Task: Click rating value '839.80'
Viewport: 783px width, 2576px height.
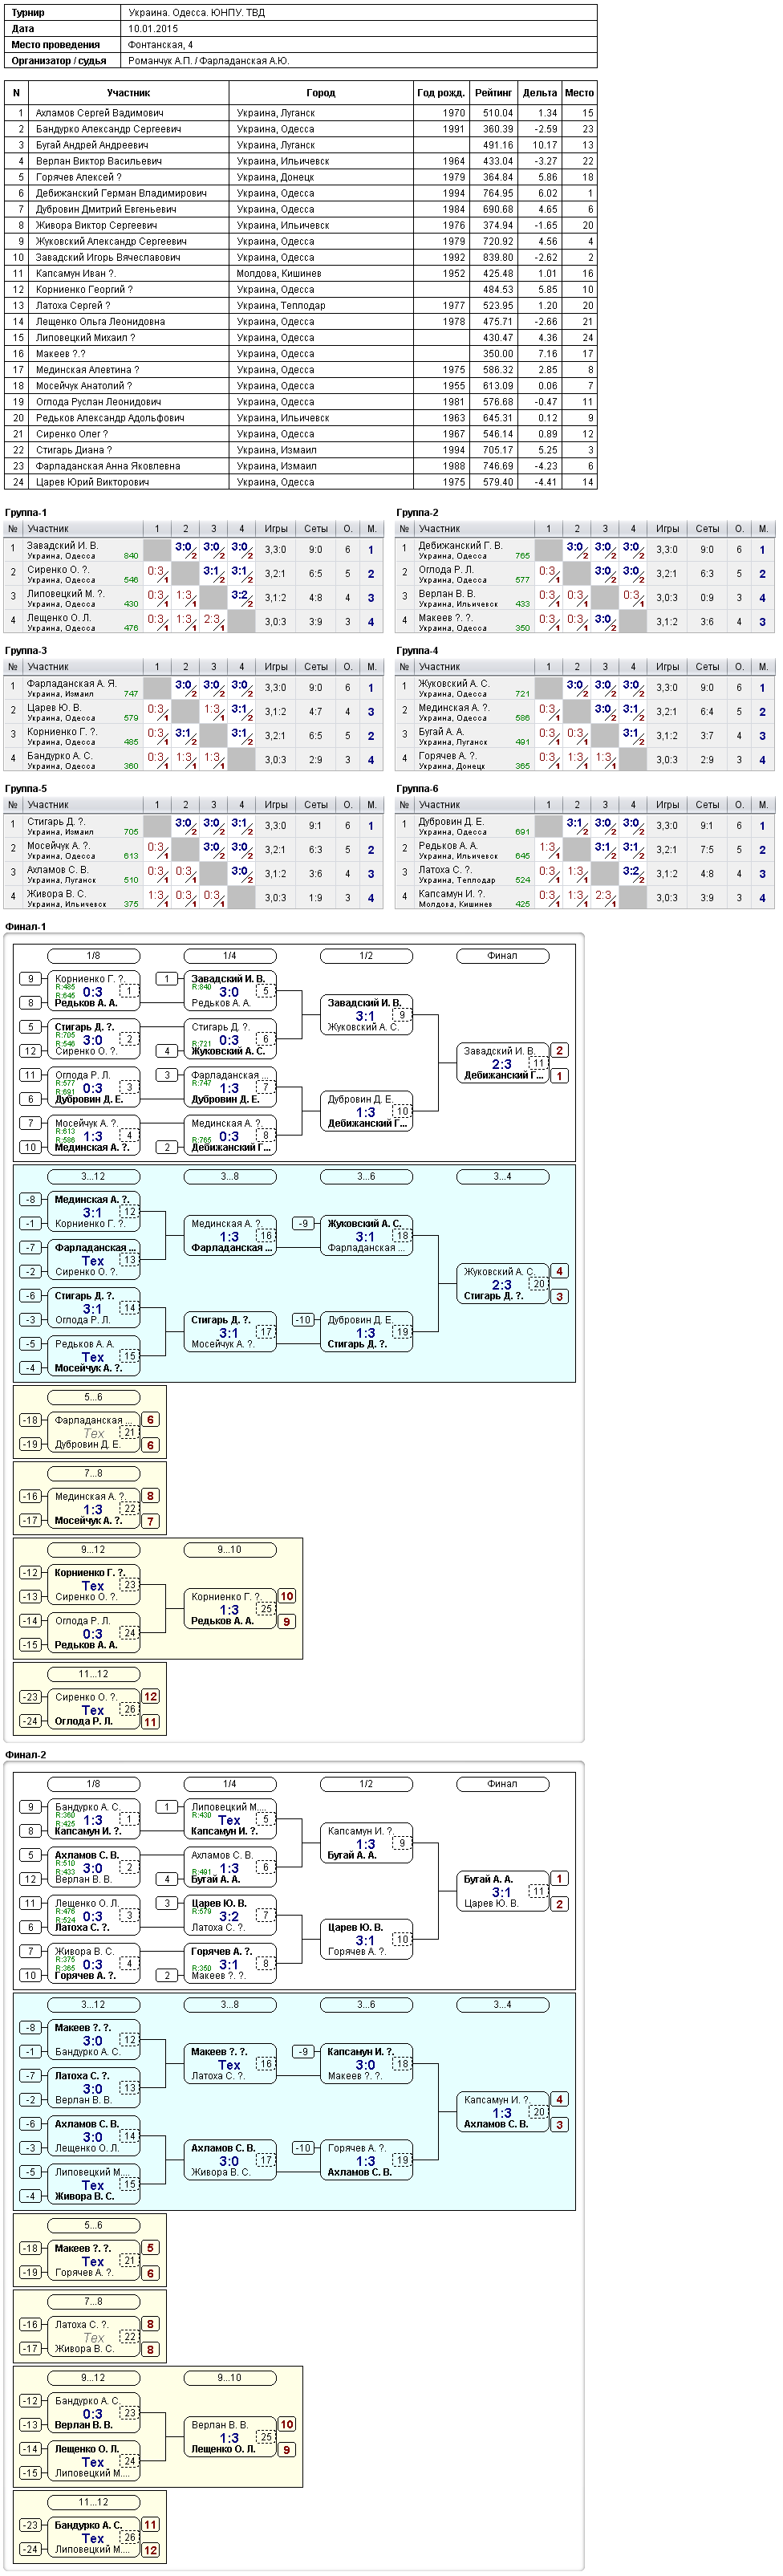Action: click(498, 257)
